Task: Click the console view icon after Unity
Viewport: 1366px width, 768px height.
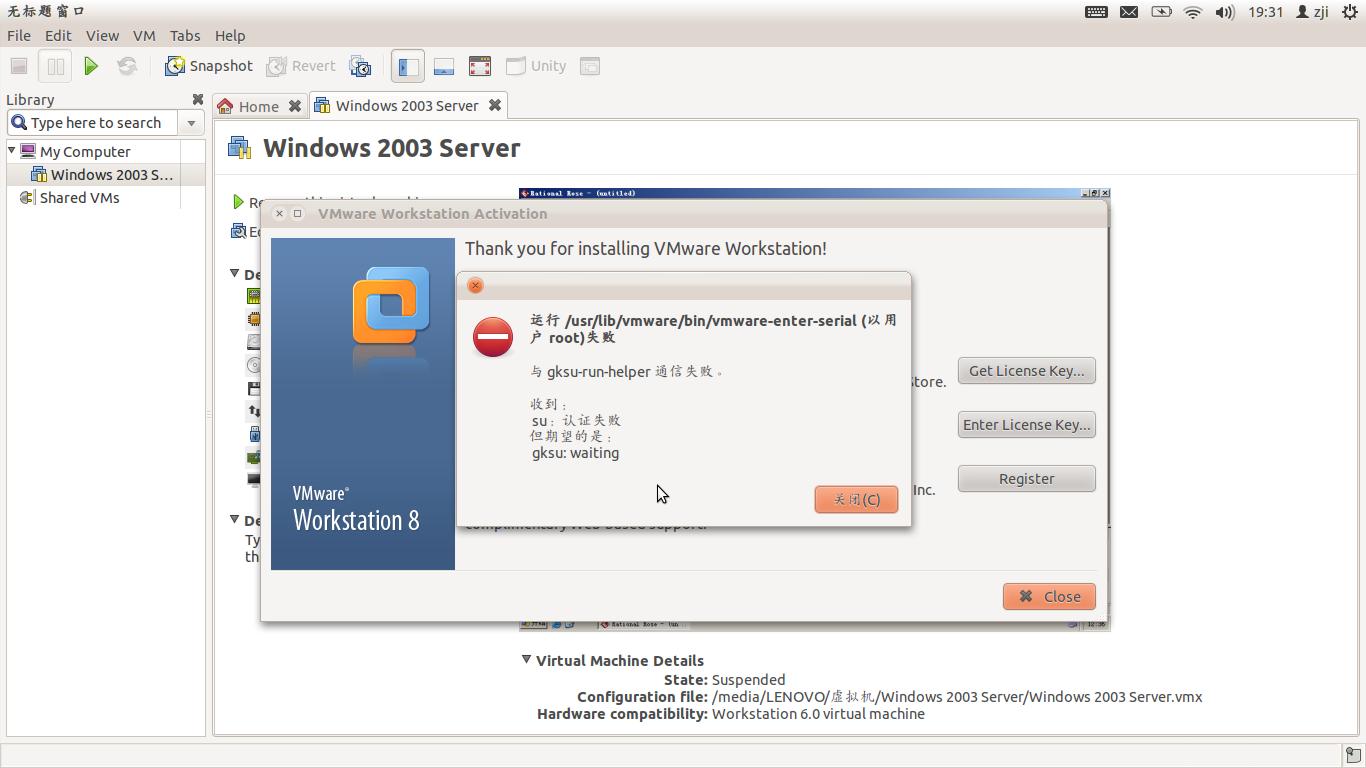Action: (x=590, y=66)
